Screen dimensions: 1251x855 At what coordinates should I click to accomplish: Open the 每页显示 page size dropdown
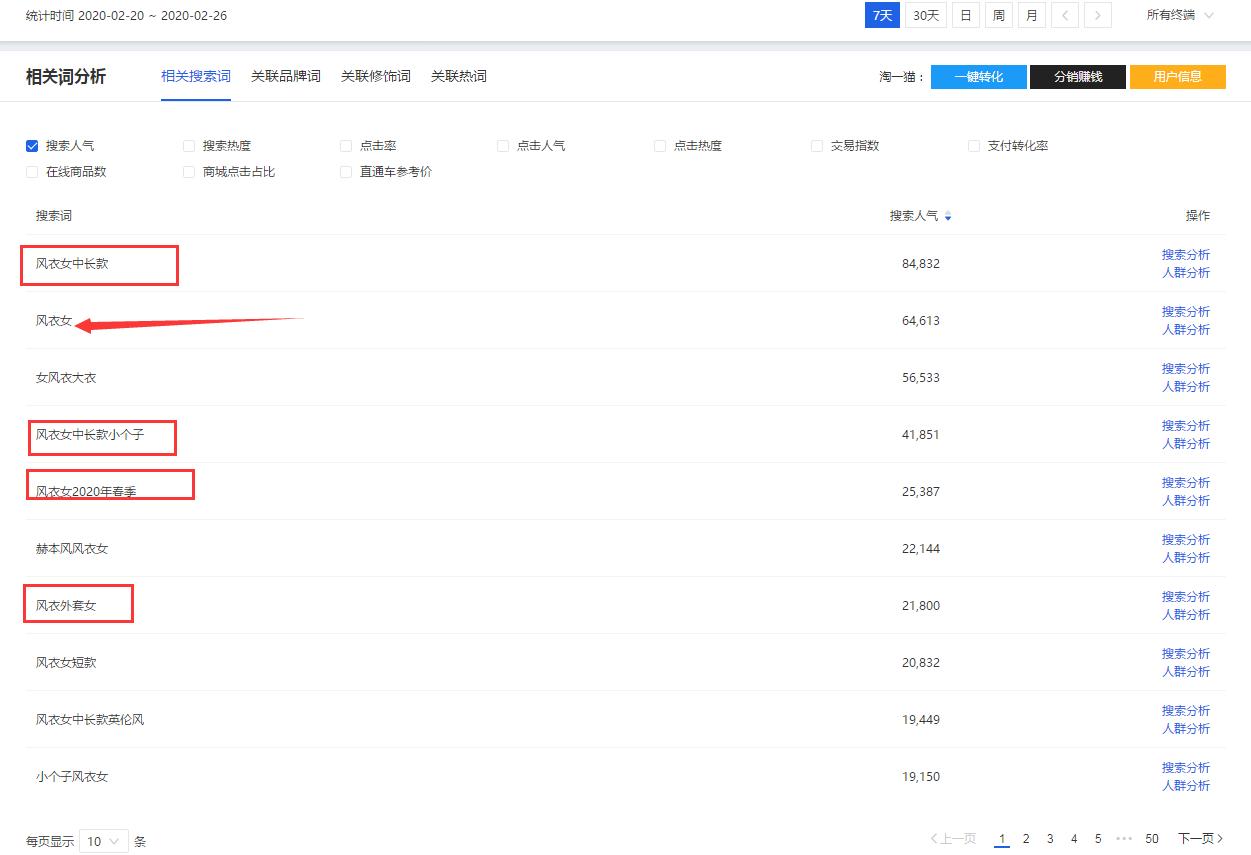pos(104,841)
